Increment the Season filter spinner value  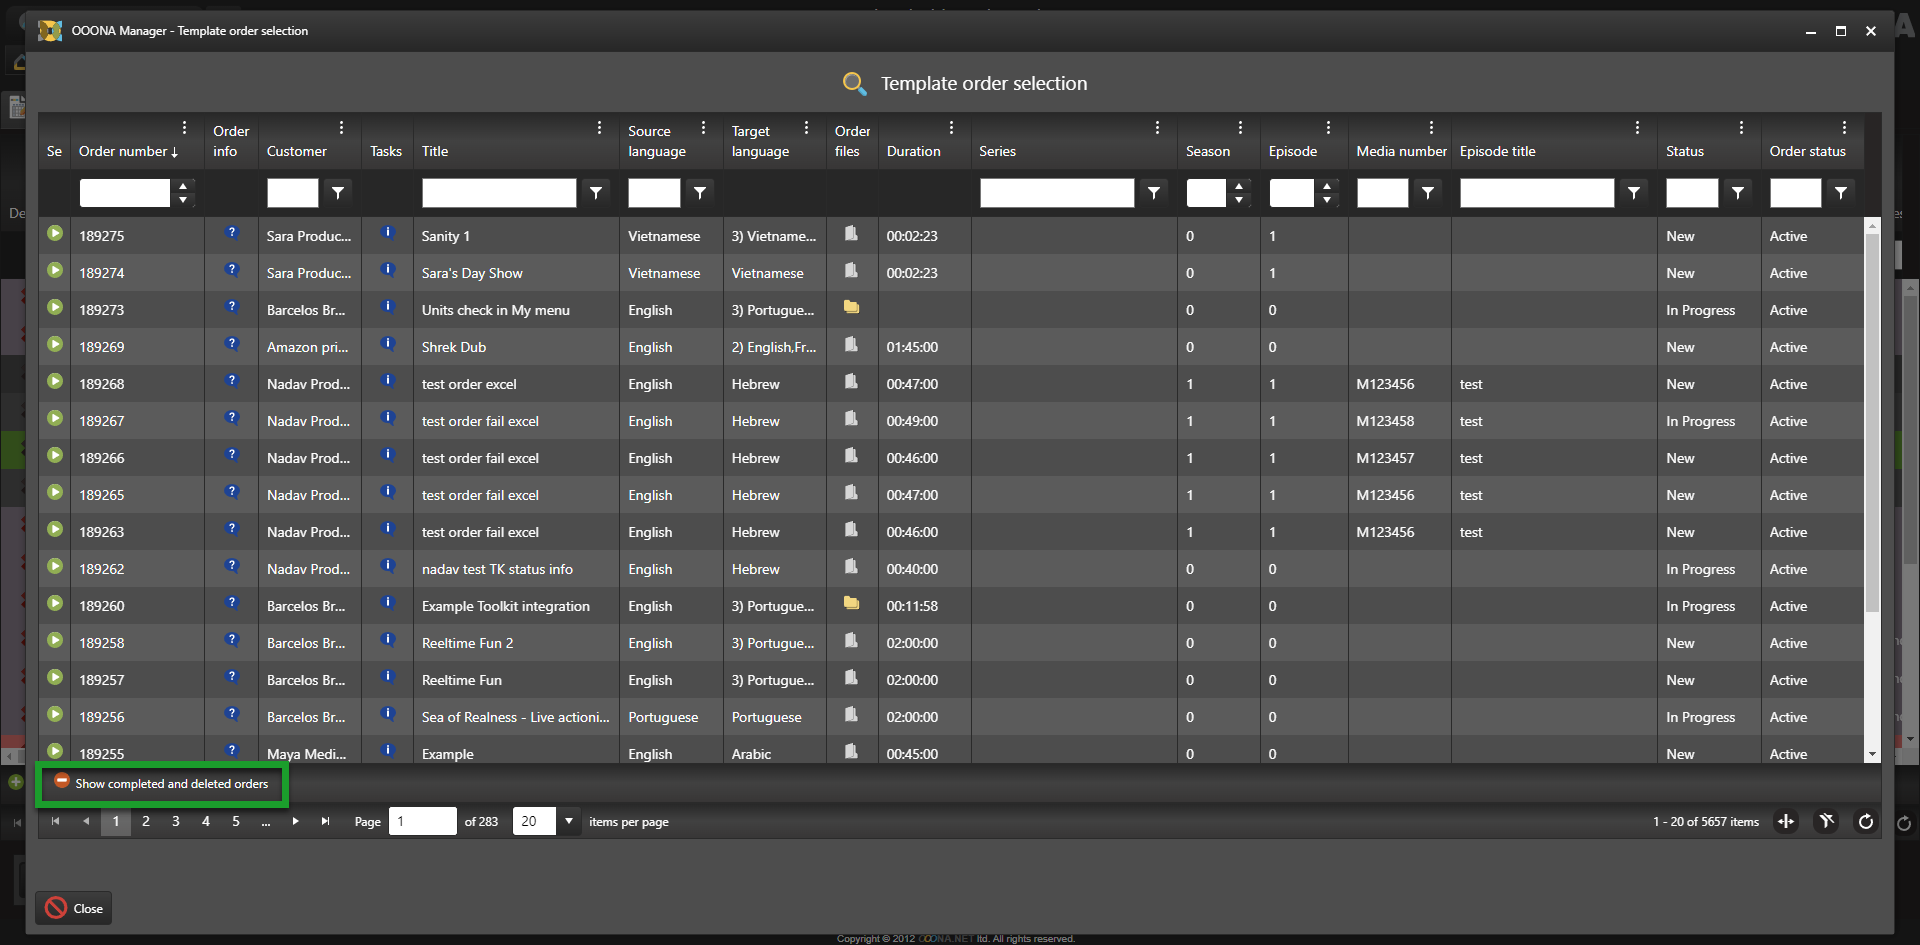tap(1239, 186)
